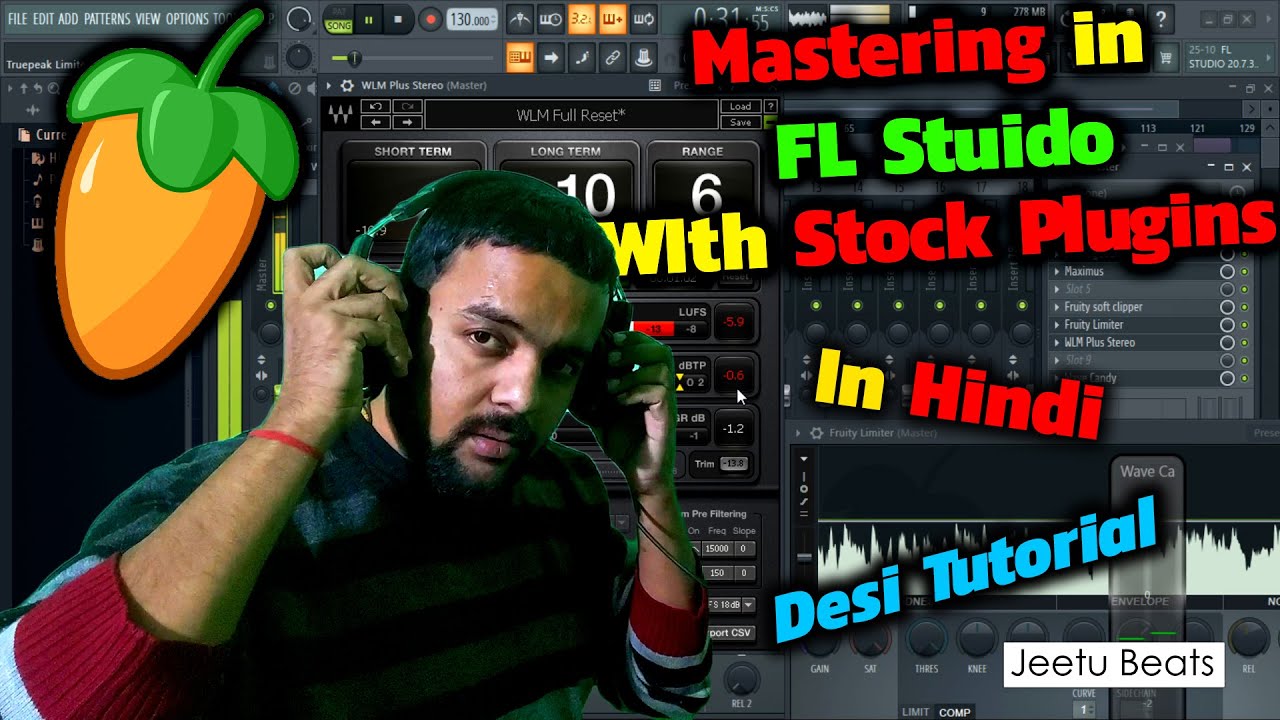Expand the WLM Plus Stereo slot arrow
Screen dimensions: 1280x720
pos(1057,343)
